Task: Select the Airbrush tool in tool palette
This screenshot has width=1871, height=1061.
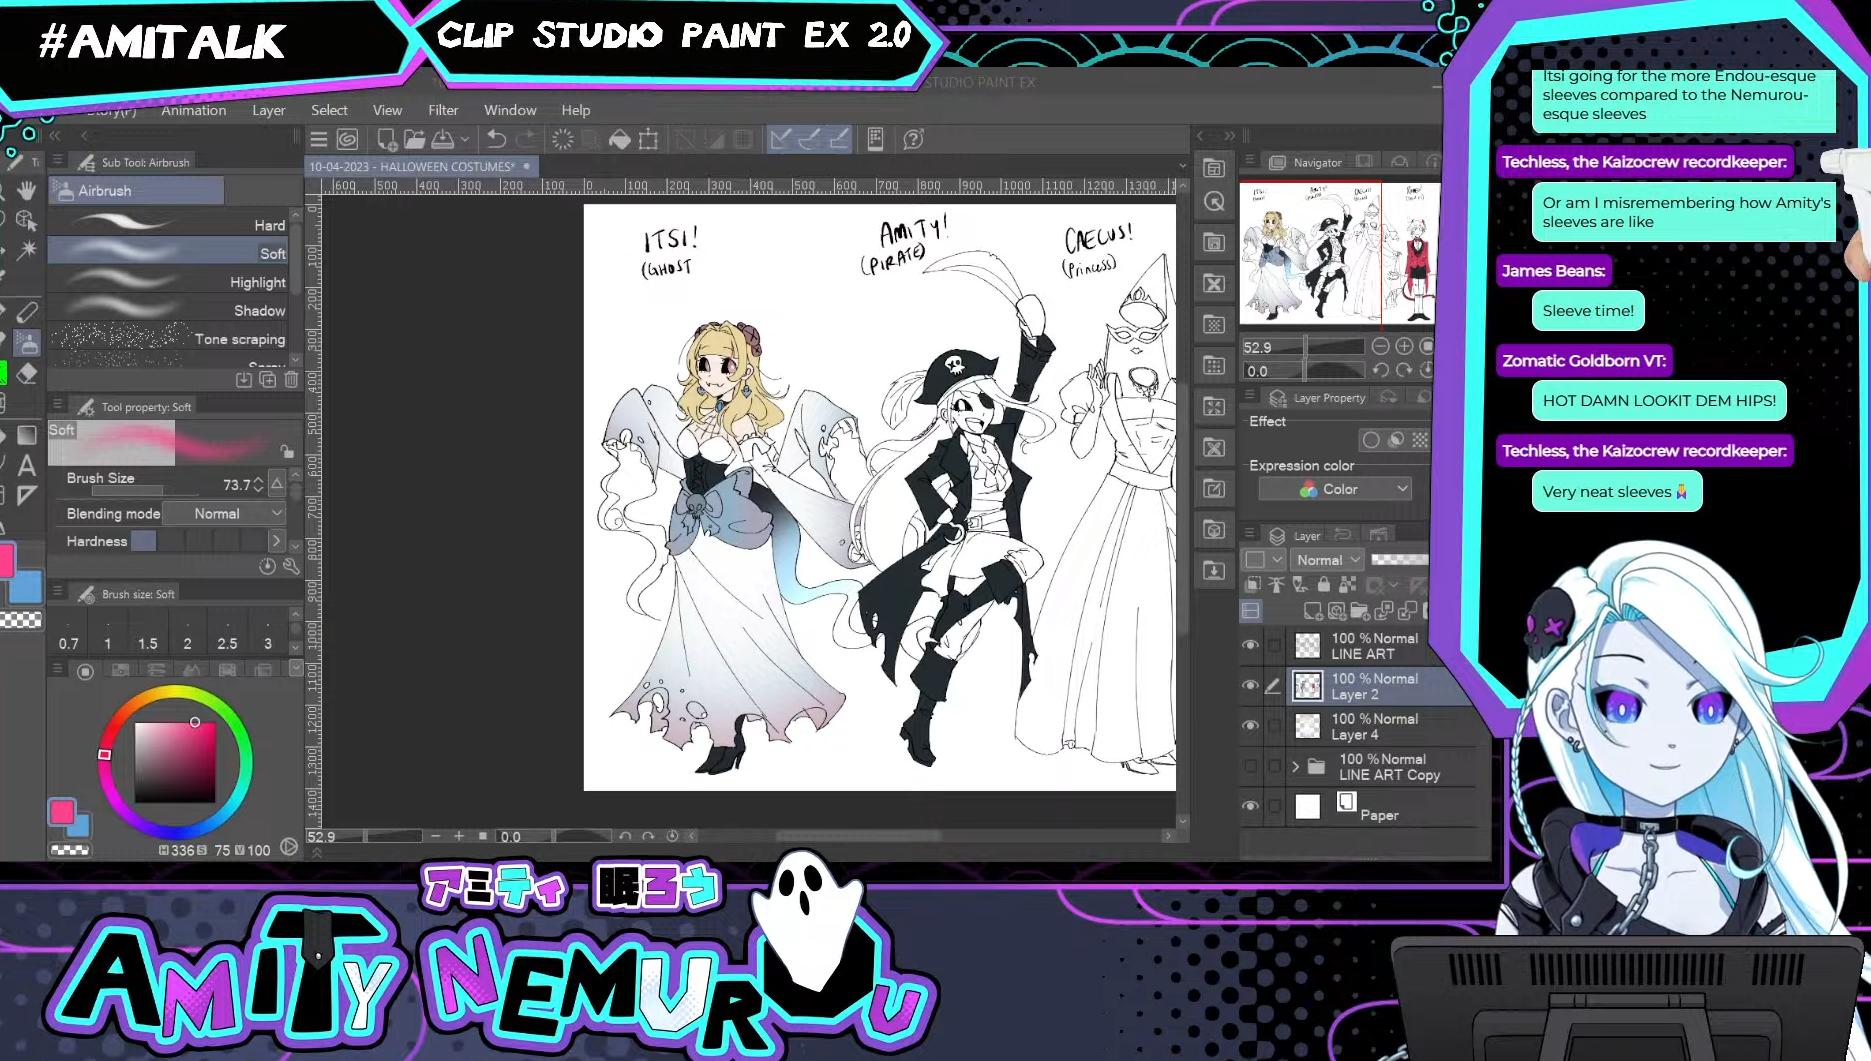Action: (27, 344)
